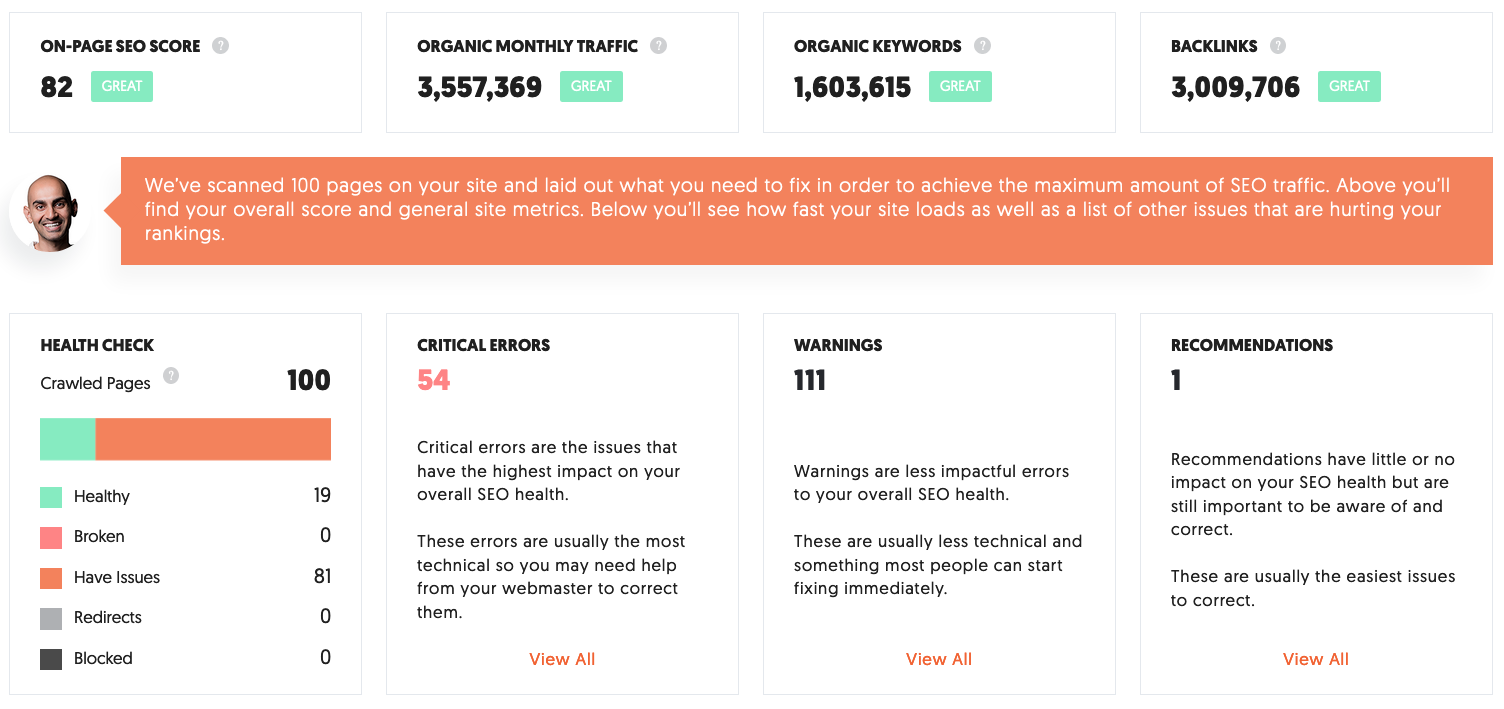Select the GREAT badge next to Organic Keywords
1504x709 pixels.
tap(960, 86)
